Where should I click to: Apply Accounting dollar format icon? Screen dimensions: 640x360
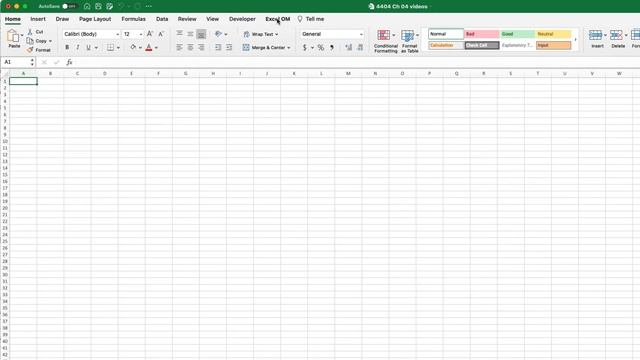304,48
